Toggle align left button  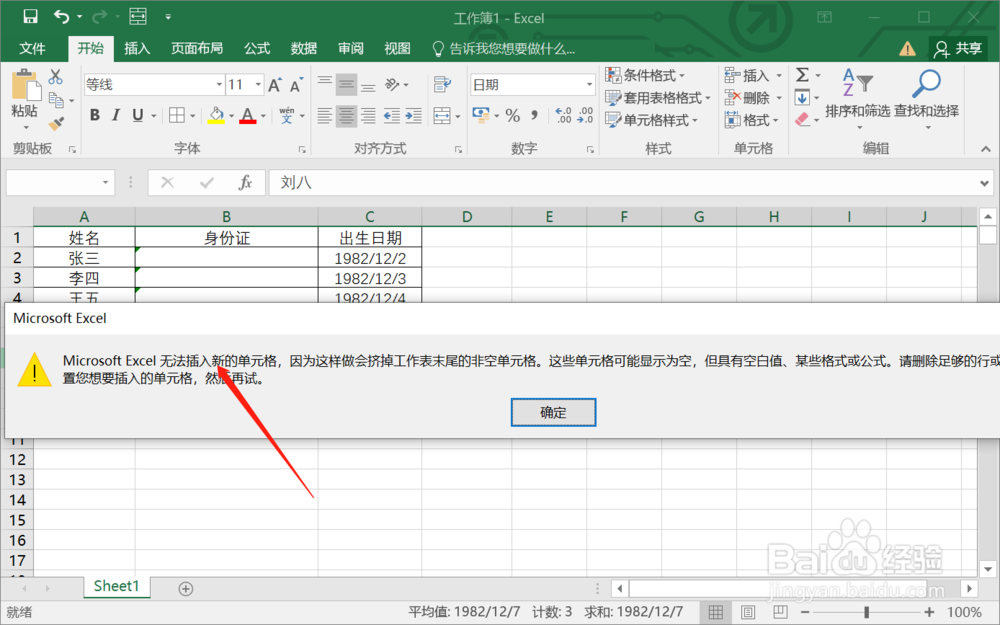pos(325,115)
